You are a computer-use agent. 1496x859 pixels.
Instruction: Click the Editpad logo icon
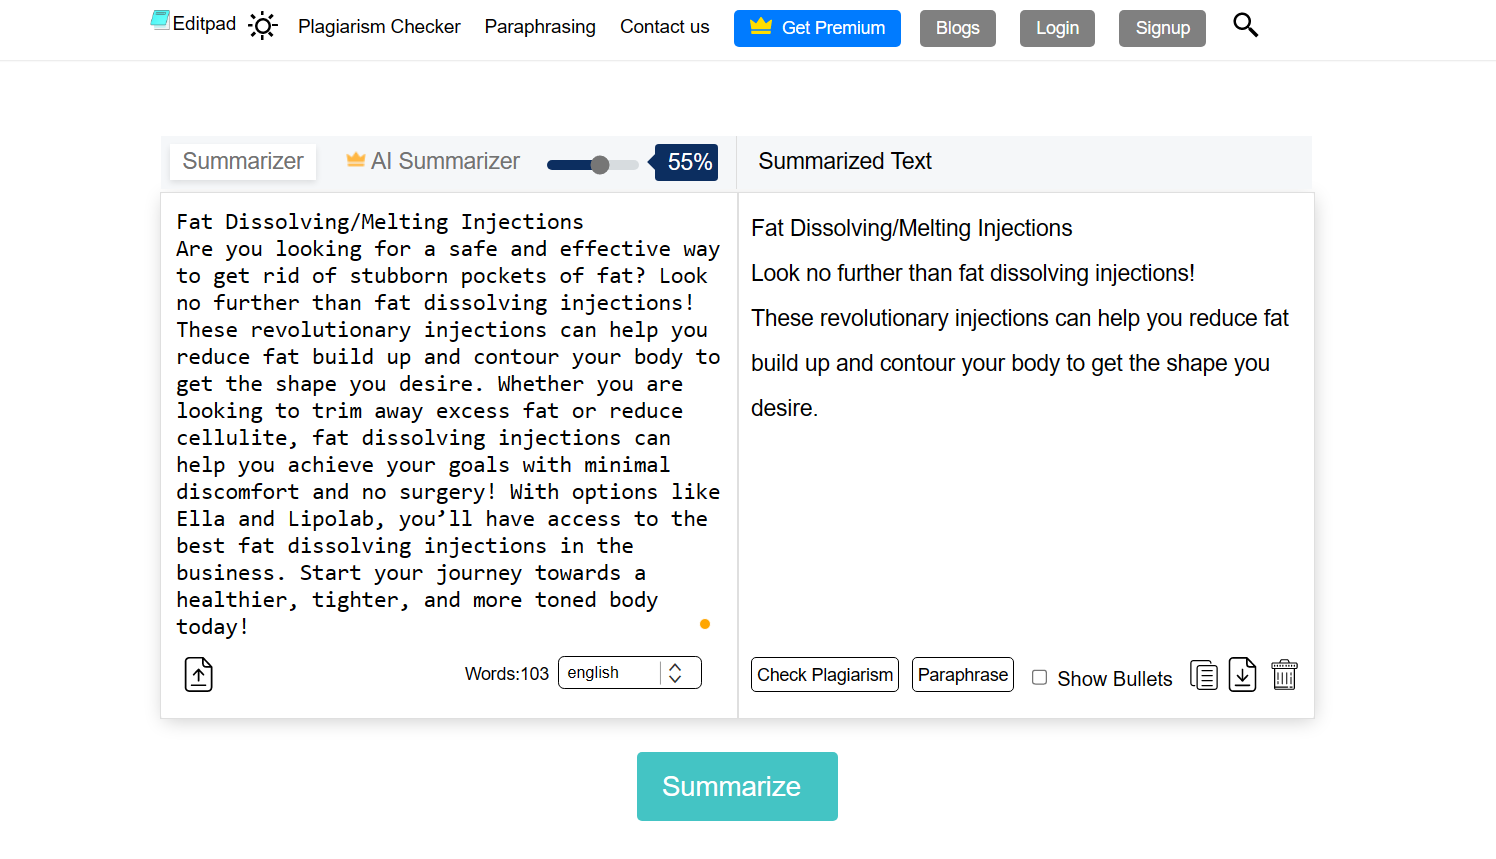click(x=160, y=20)
